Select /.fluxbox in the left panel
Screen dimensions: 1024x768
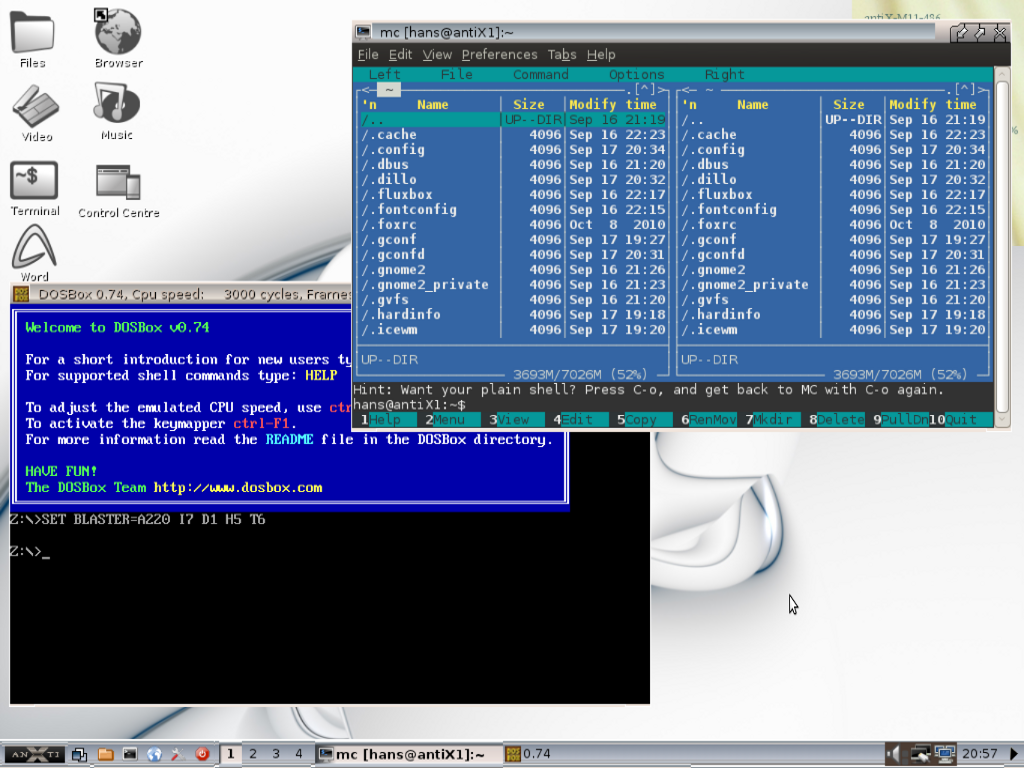[x=513, y=195]
